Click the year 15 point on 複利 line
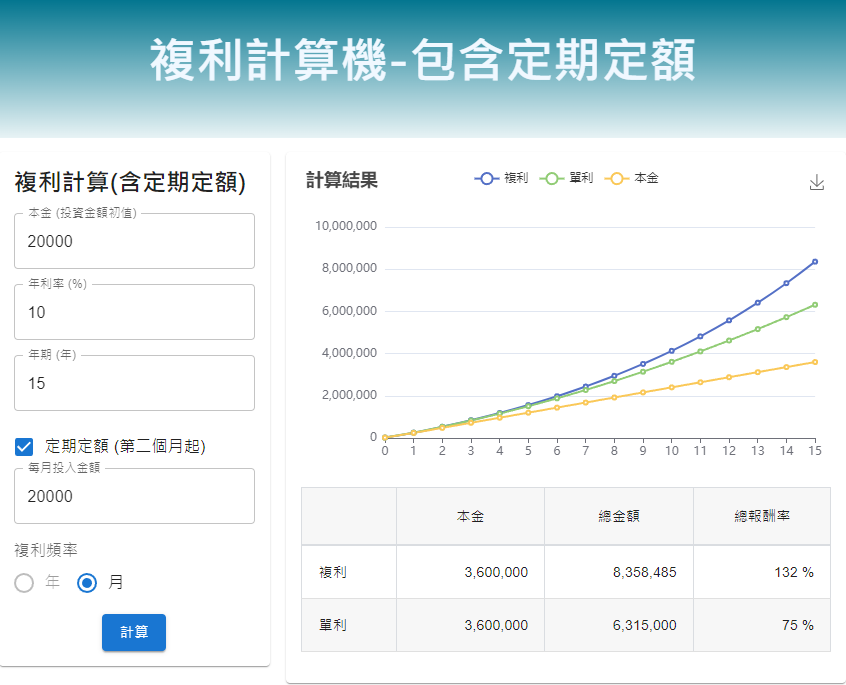Viewport: 846px width, 685px height. 815,262
